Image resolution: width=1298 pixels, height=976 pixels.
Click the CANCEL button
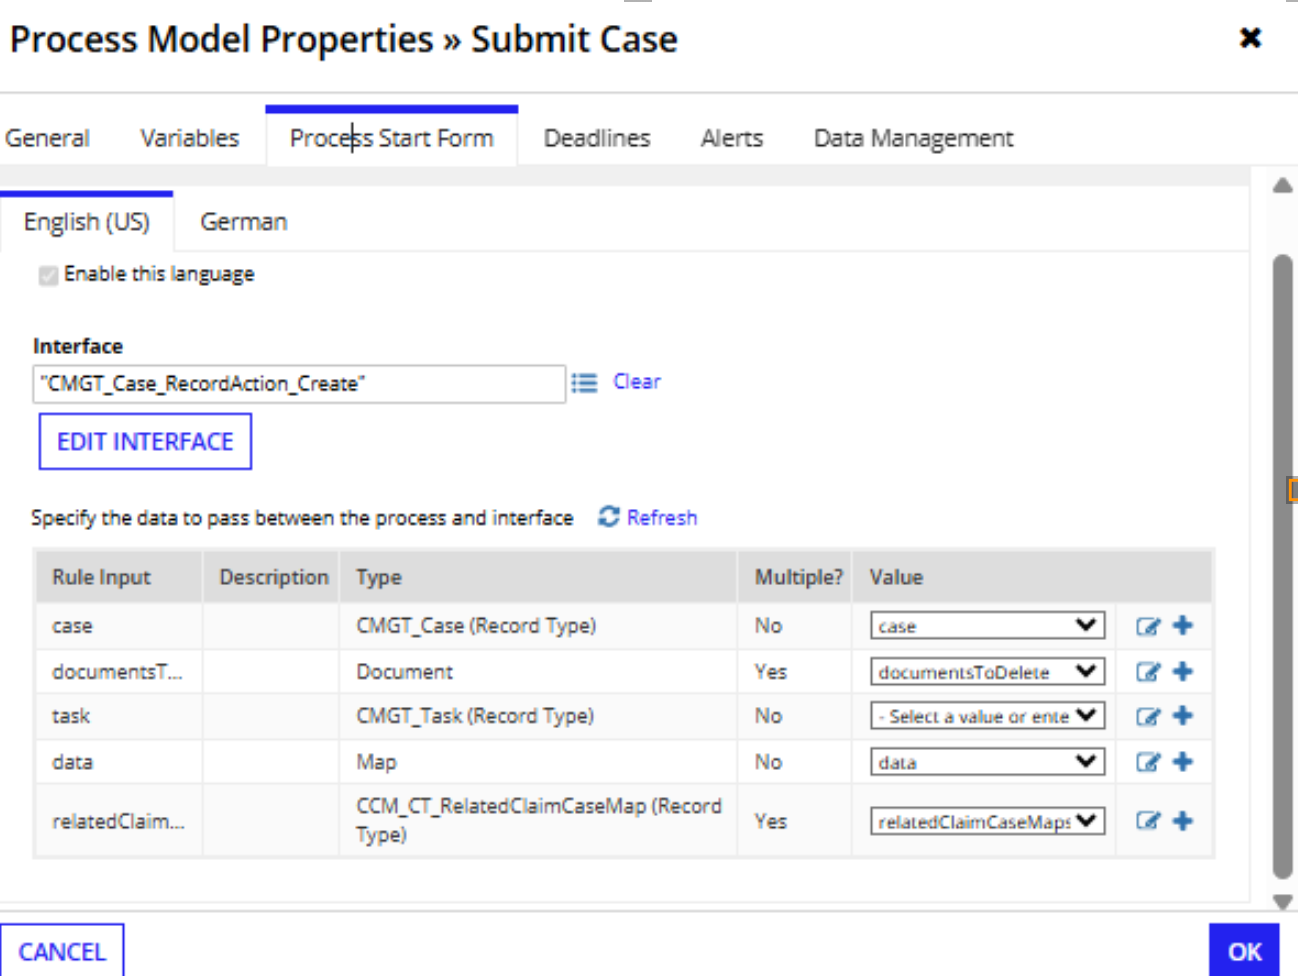(62, 951)
